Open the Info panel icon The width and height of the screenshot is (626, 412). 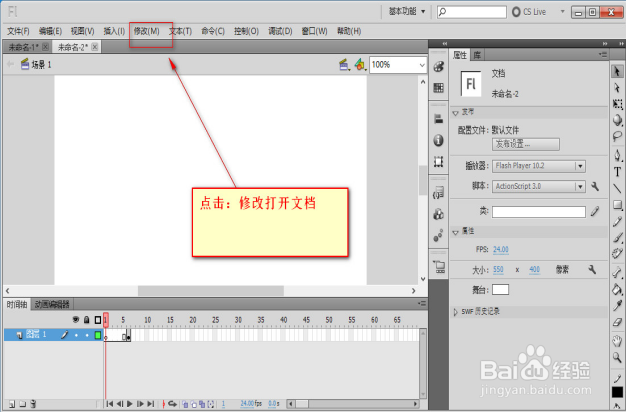tap(438, 140)
